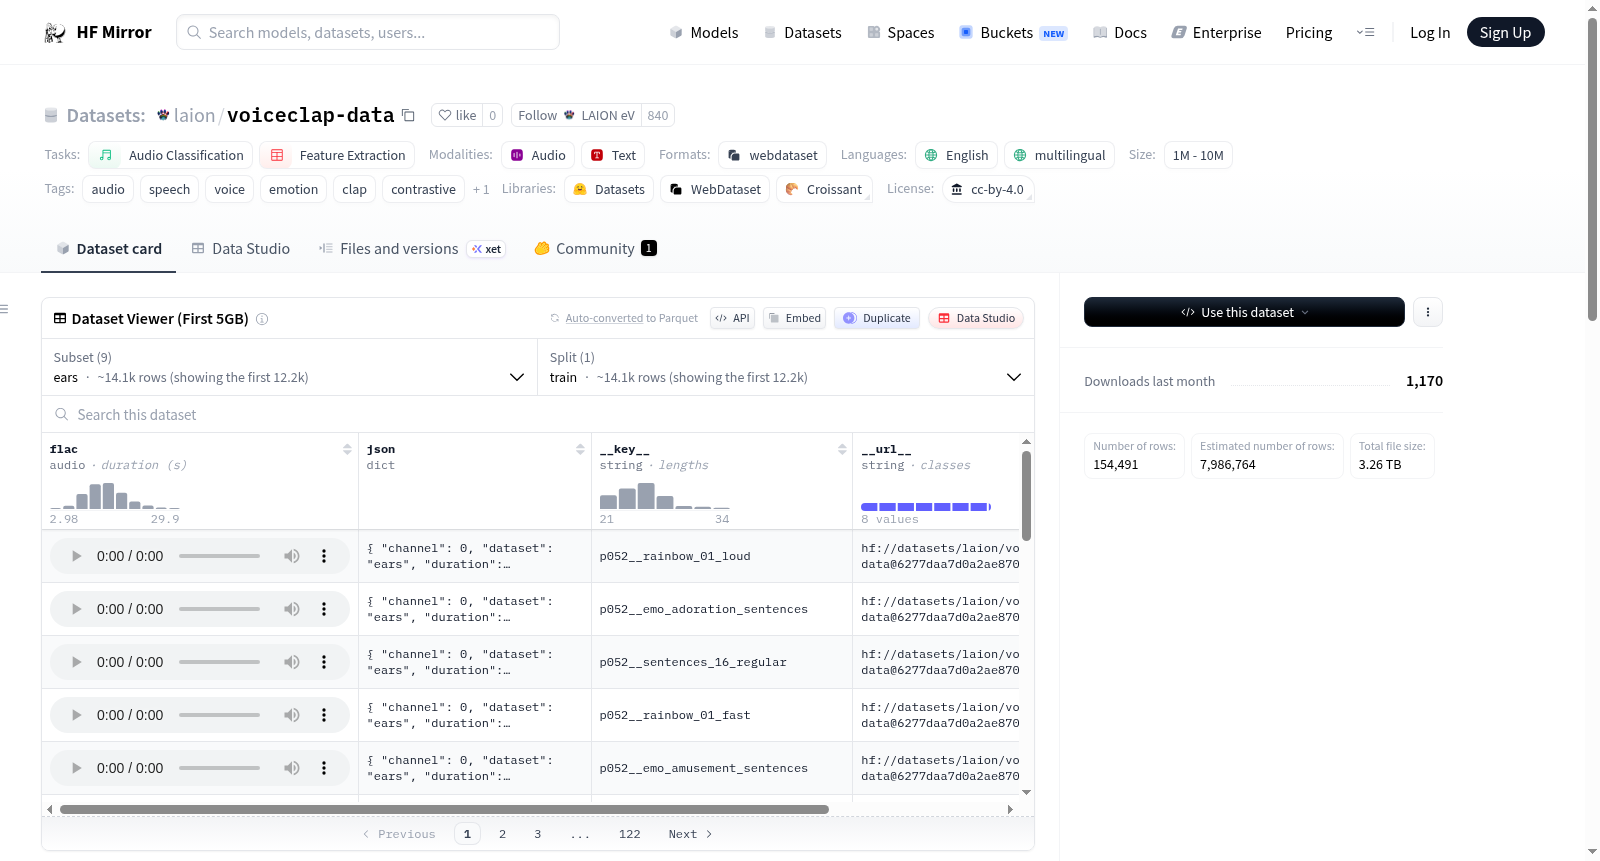Click the models search field
The height and width of the screenshot is (861, 1600).
tap(368, 32)
